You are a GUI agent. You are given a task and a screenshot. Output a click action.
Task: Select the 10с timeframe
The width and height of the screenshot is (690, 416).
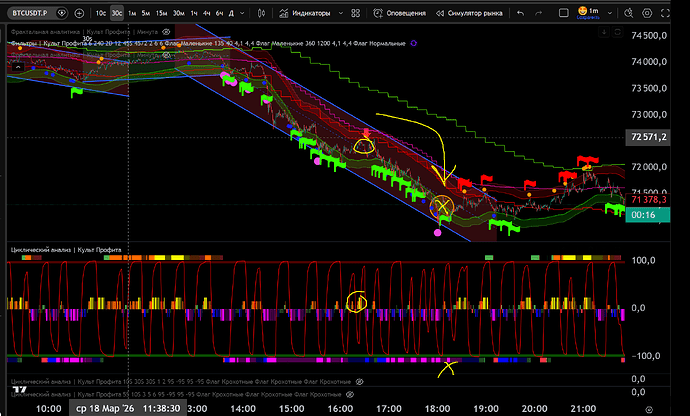[x=100, y=14]
